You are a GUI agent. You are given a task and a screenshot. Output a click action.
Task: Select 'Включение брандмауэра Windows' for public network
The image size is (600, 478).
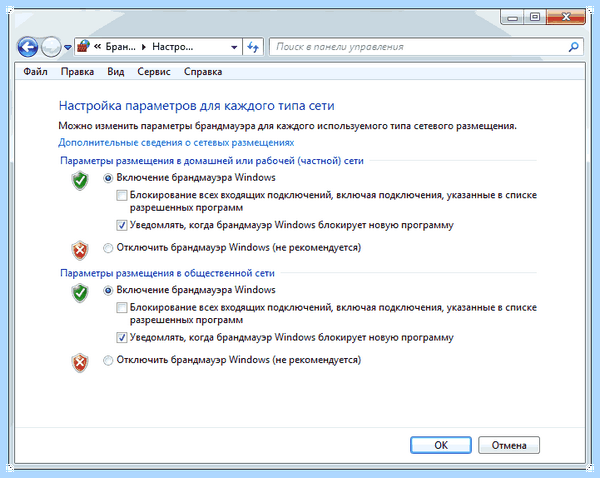point(108,290)
